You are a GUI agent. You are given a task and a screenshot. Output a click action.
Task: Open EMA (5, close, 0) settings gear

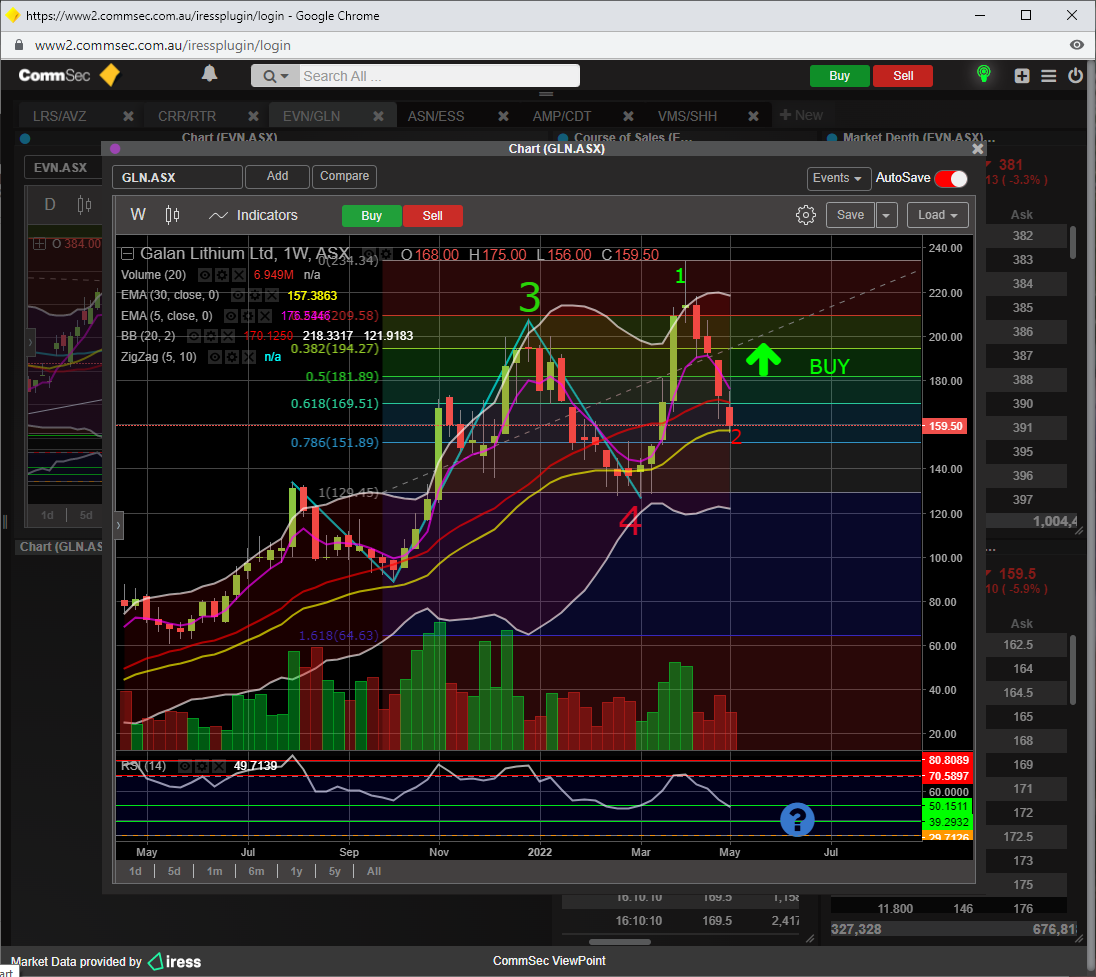tap(247, 316)
